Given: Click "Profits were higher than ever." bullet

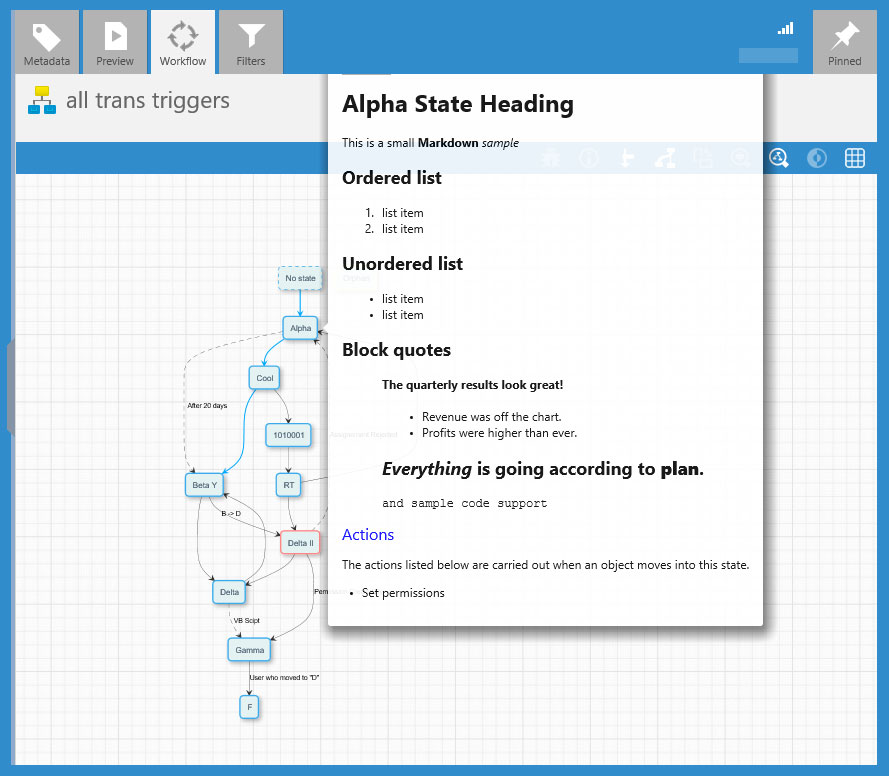Looking at the screenshot, I should [499, 433].
